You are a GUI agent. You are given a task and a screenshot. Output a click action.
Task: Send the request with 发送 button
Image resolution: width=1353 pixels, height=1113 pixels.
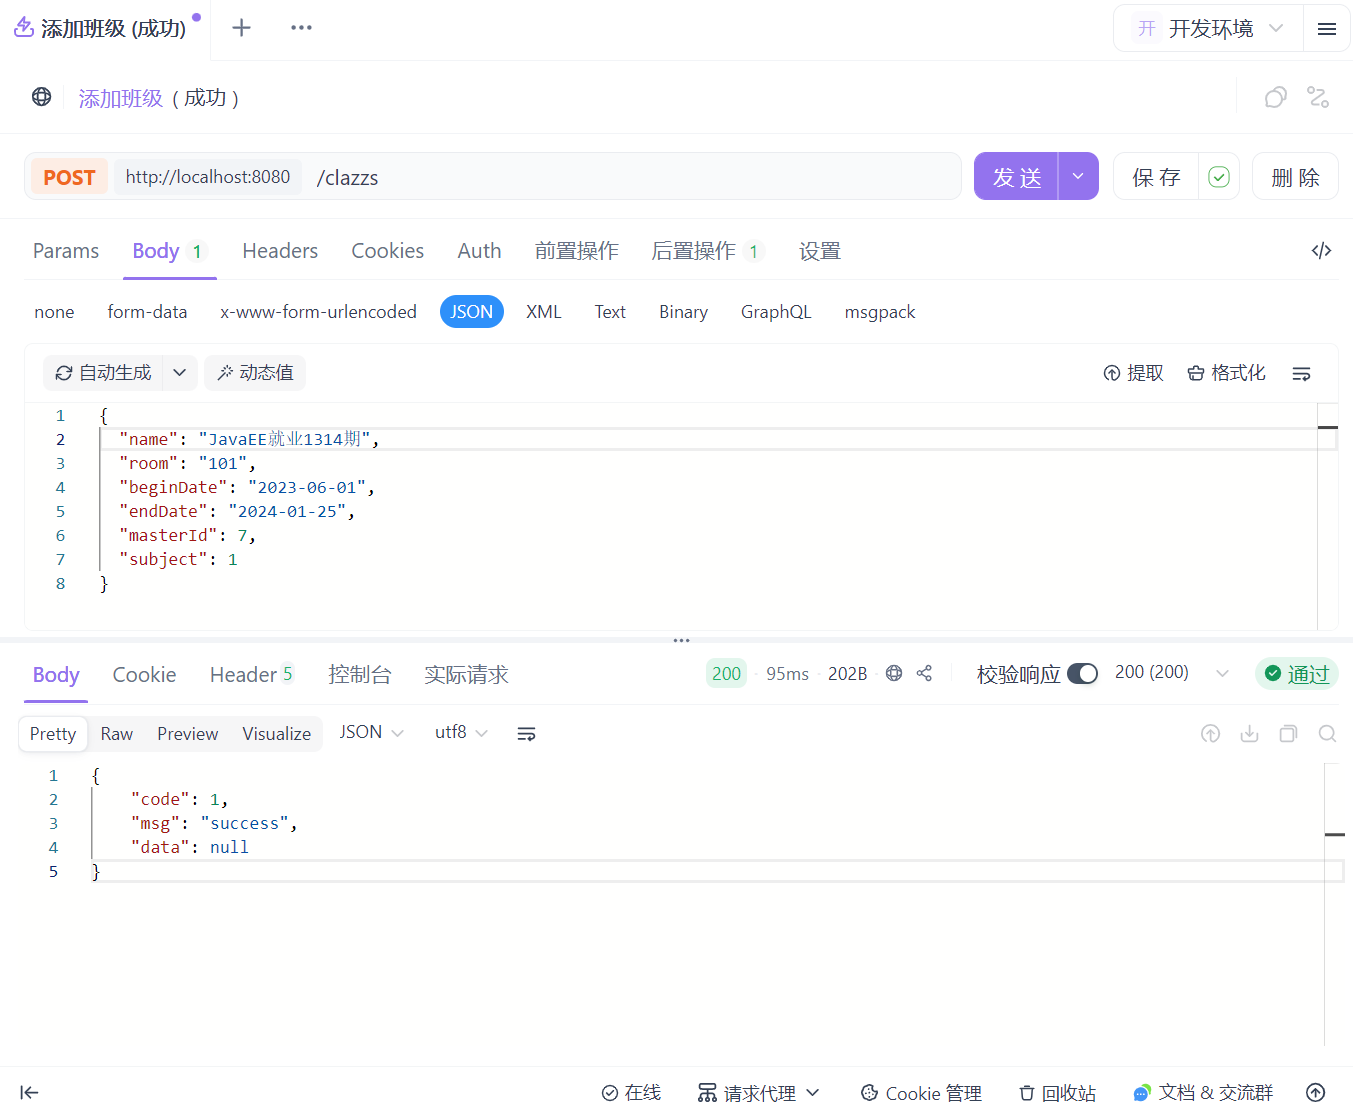pyautogui.click(x=1016, y=177)
